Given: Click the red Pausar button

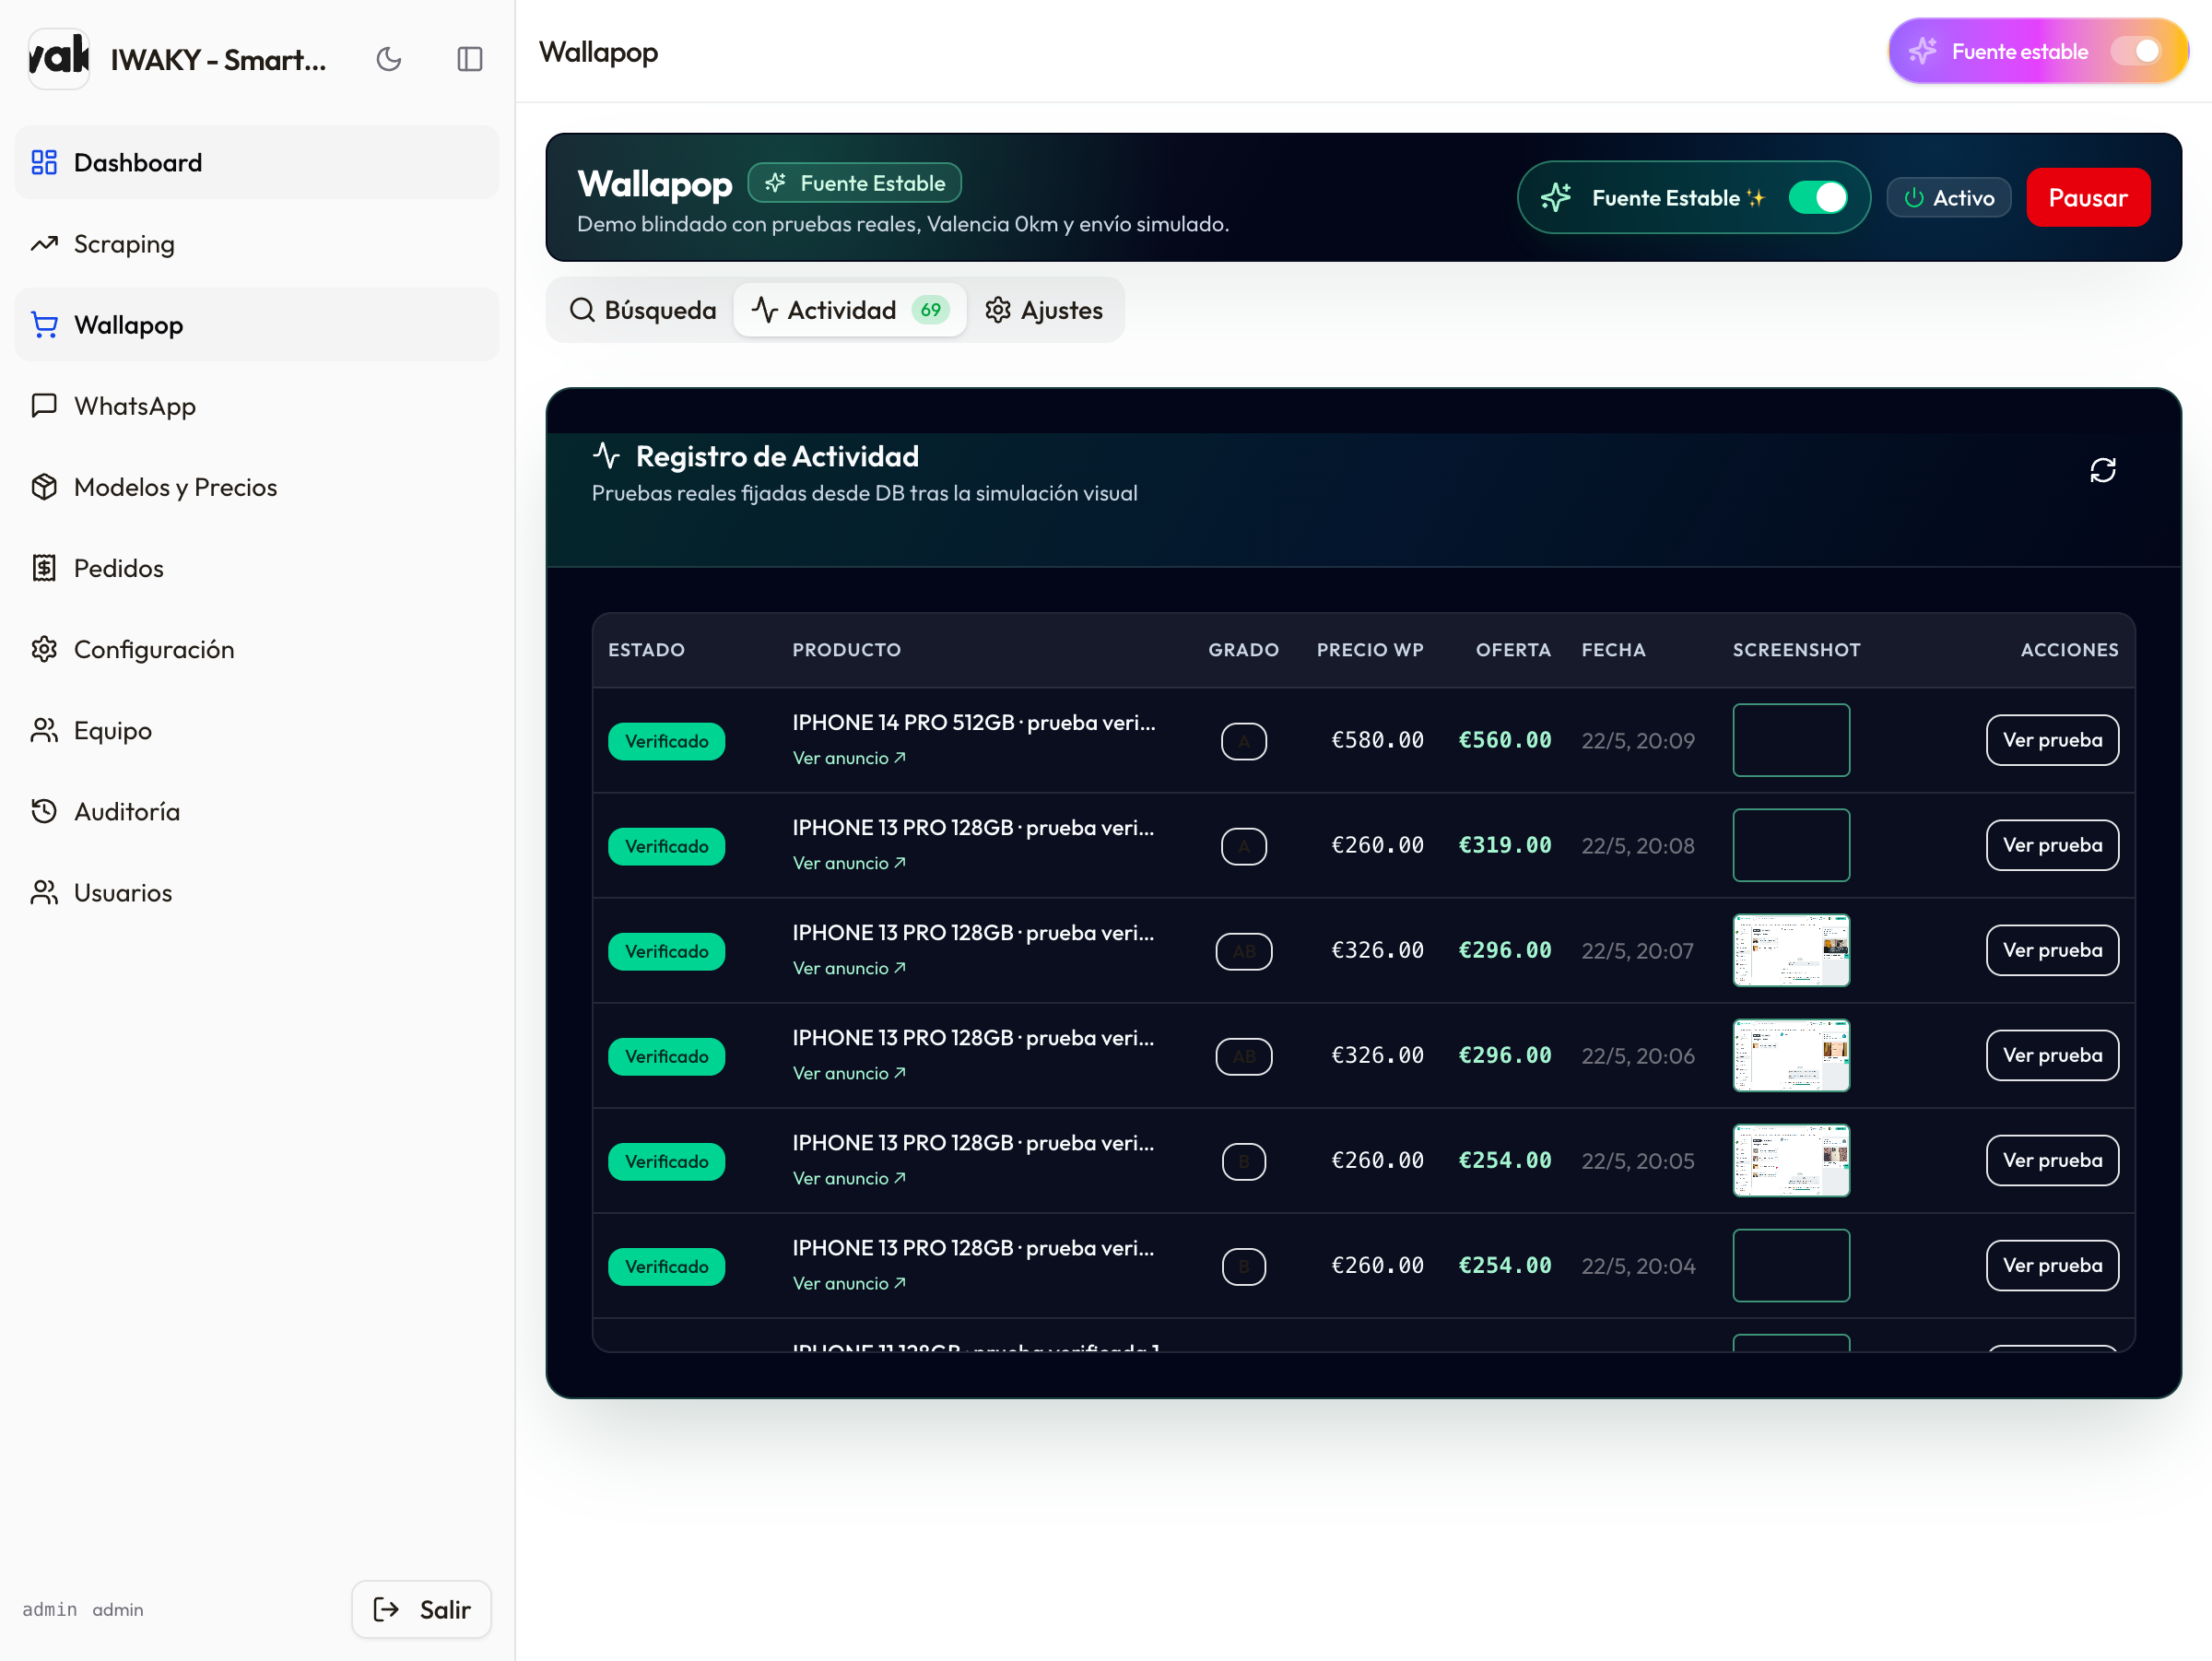Looking at the screenshot, I should 2088,197.
